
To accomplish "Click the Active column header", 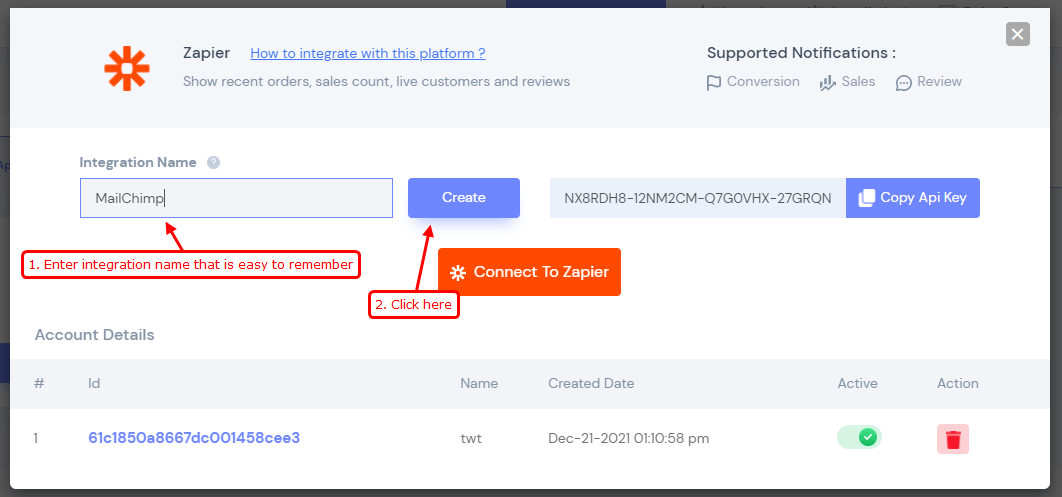I will tap(857, 383).
